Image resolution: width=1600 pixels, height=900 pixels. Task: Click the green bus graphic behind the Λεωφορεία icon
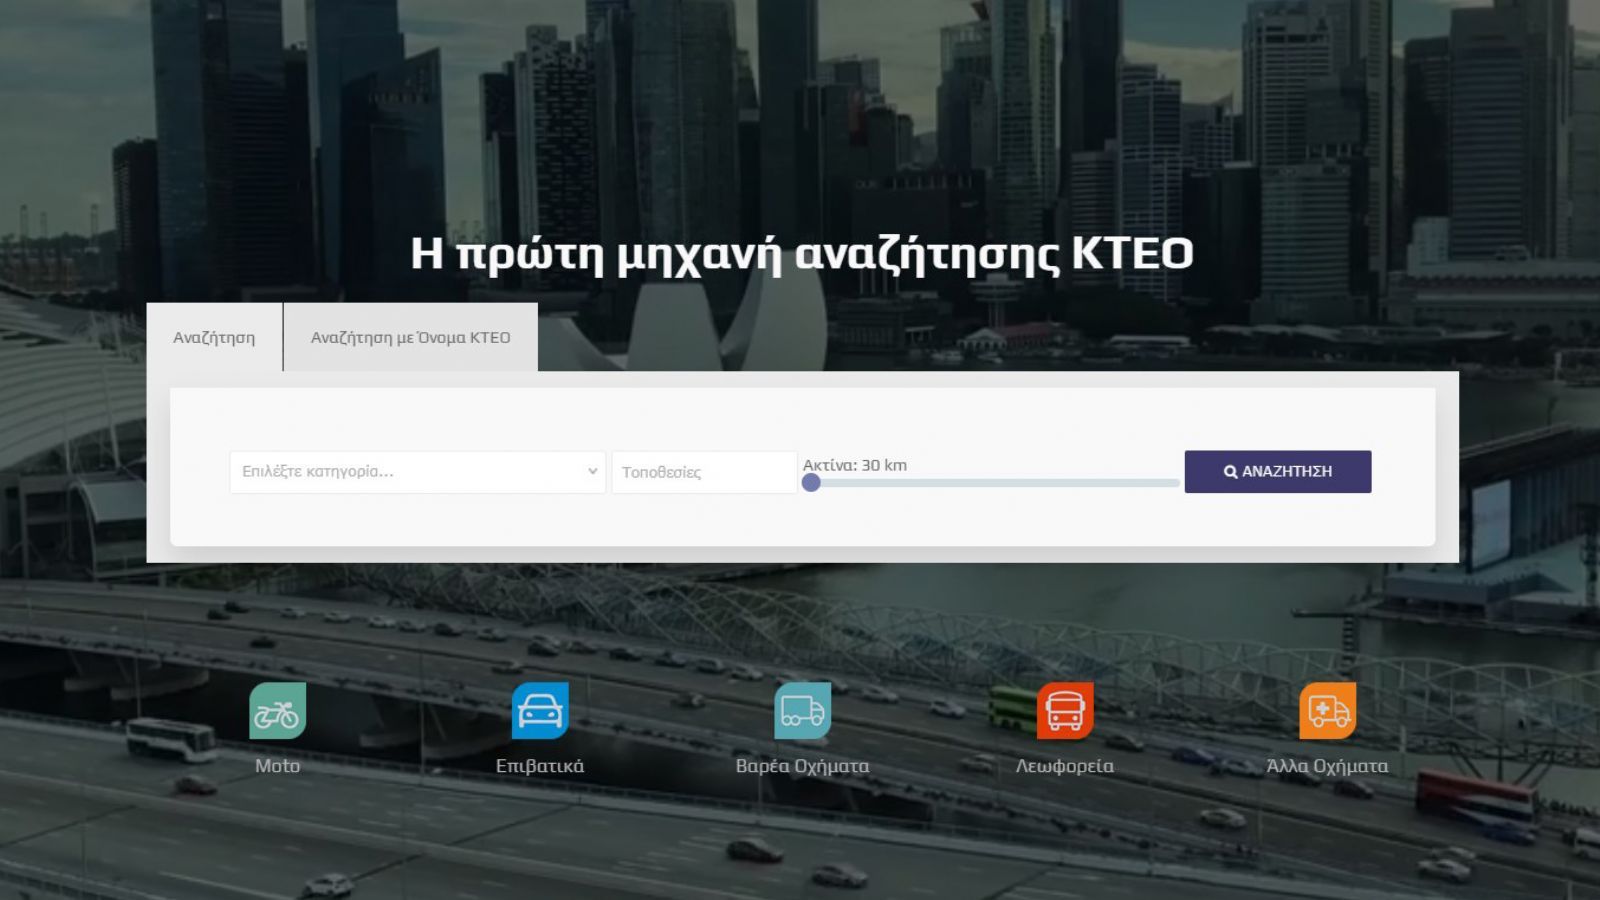[1010, 705]
